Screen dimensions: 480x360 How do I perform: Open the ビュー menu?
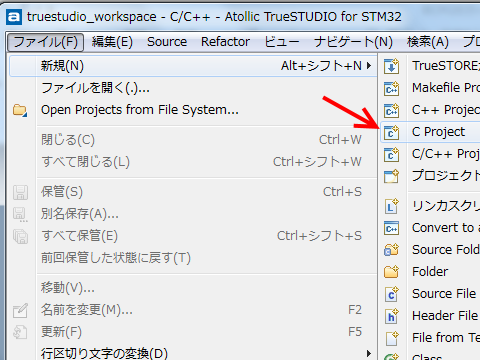282,42
